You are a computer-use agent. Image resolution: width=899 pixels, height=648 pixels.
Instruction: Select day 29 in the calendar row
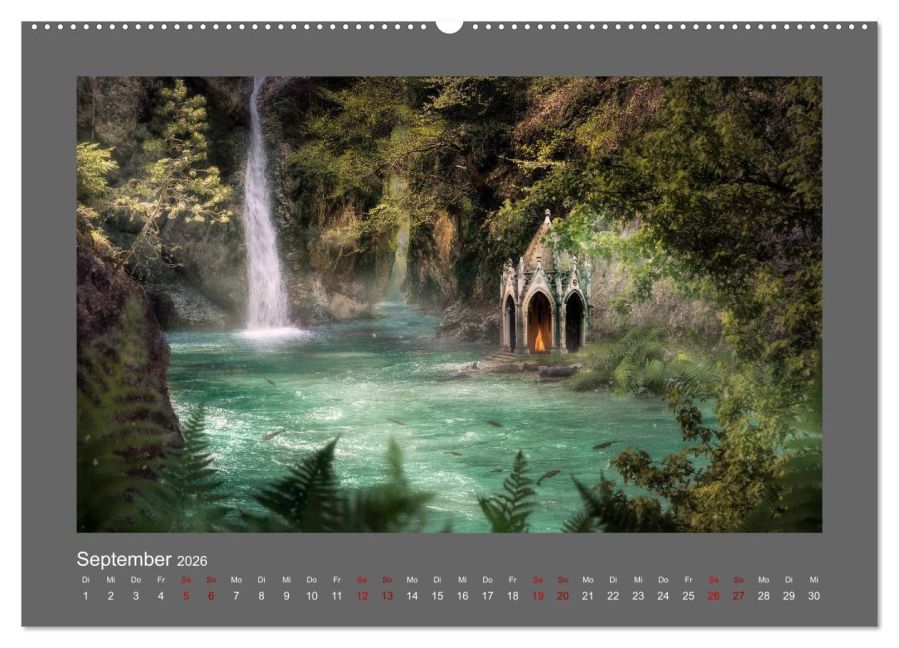(789, 596)
